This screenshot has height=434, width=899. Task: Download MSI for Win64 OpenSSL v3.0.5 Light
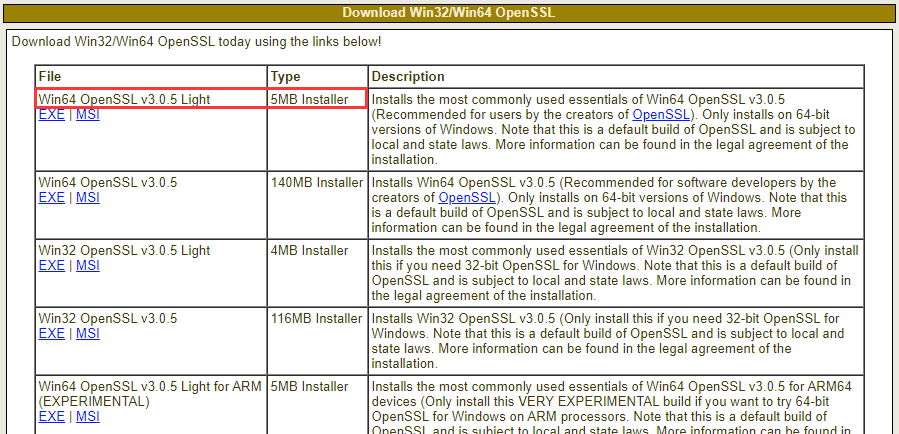click(88, 115)
